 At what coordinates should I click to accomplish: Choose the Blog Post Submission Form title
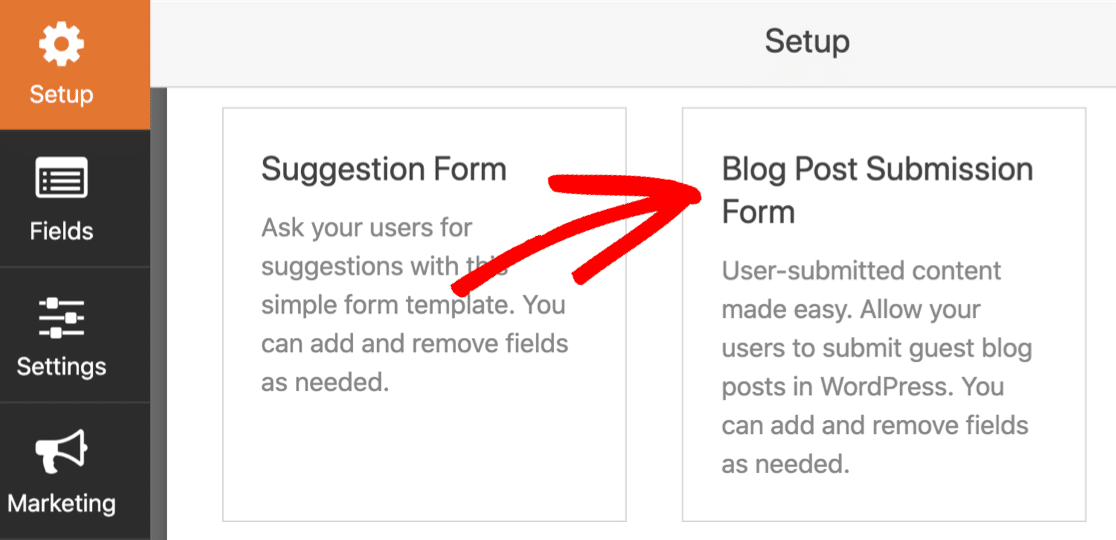point(877,191)
